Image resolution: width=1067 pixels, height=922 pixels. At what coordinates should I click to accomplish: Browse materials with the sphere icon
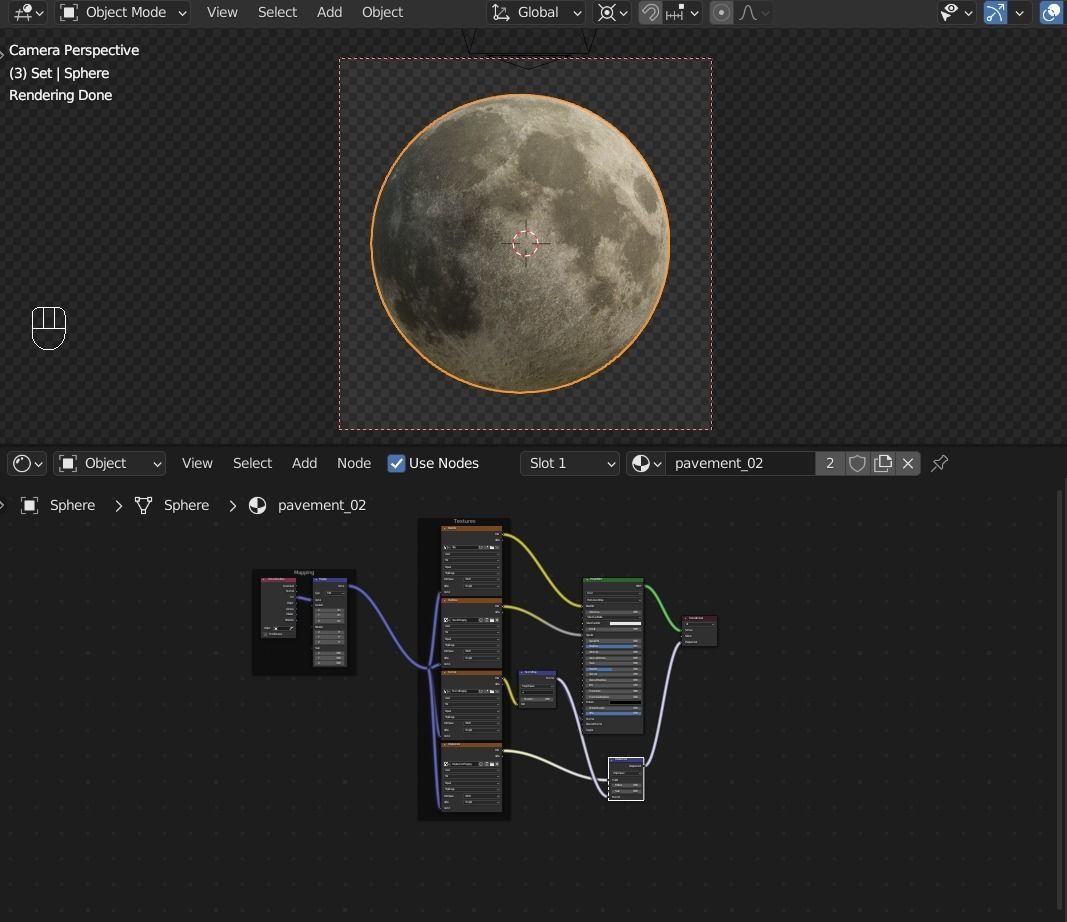[x=646, y=463]
